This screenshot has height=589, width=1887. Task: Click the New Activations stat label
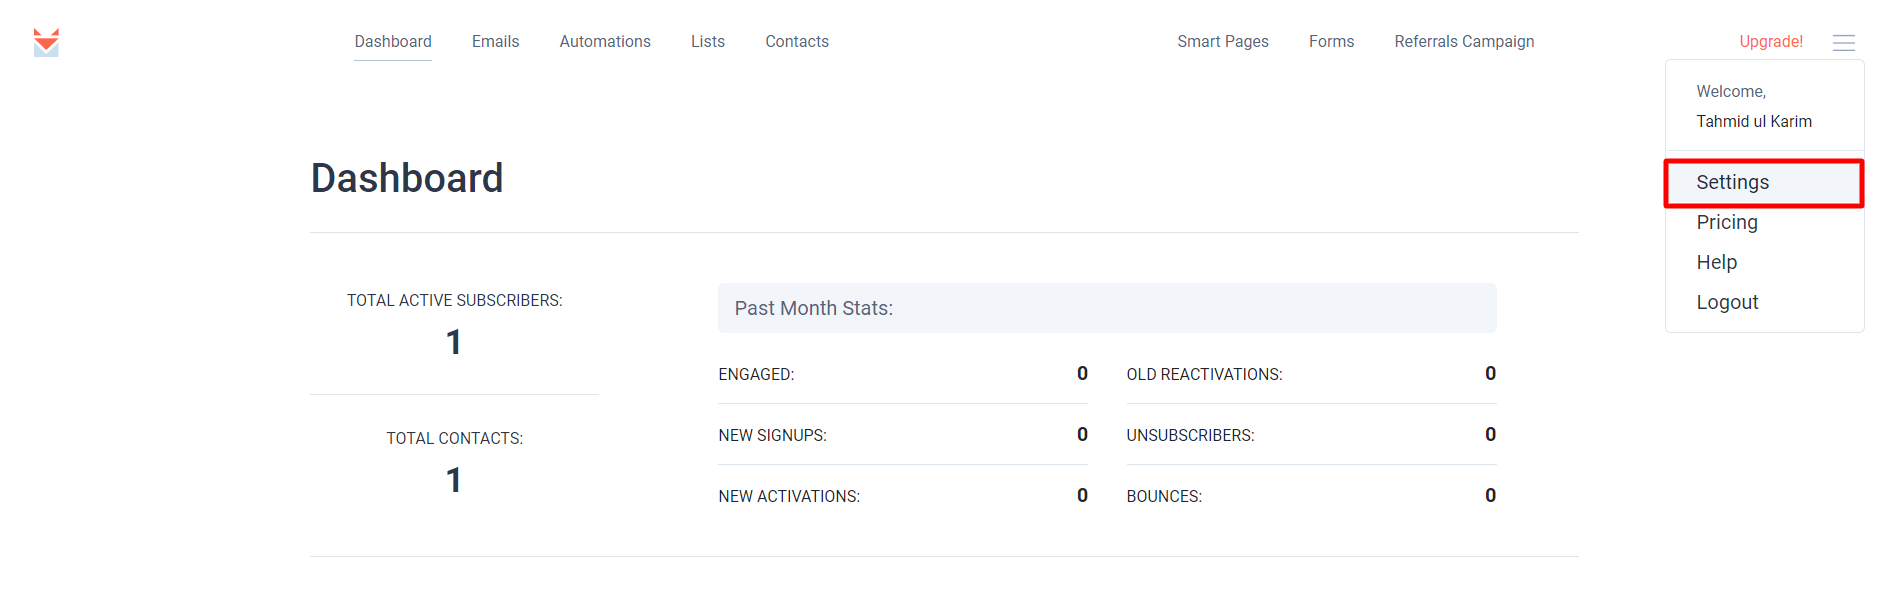click(x=789, y=496)
